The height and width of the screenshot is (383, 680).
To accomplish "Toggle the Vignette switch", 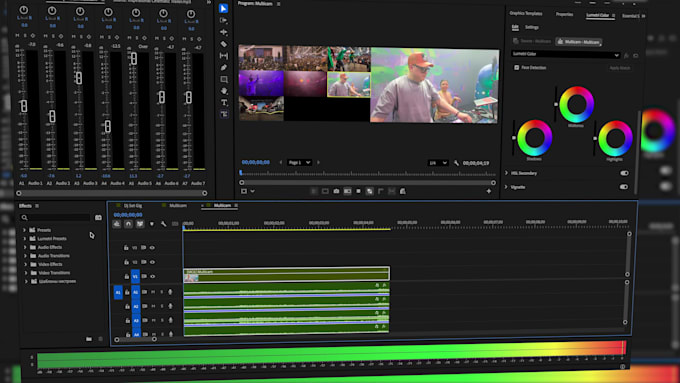I will pos(624,187).
